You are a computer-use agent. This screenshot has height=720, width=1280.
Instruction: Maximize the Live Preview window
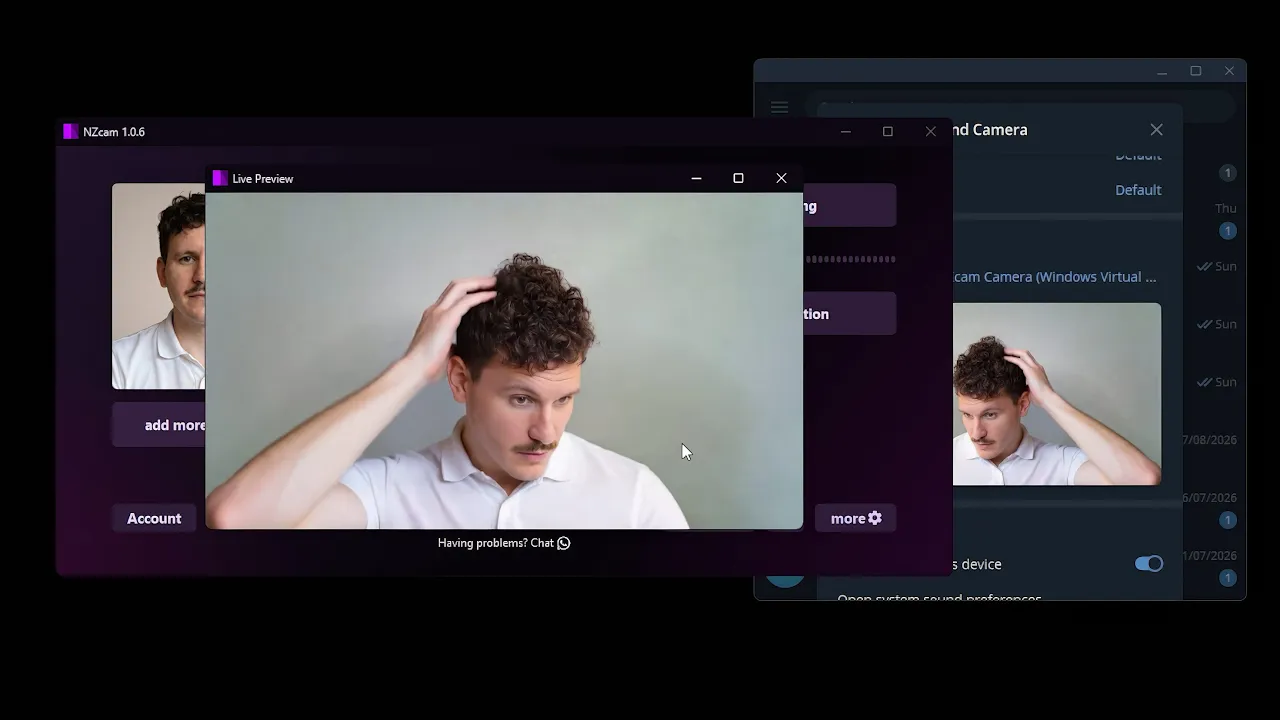738,178
